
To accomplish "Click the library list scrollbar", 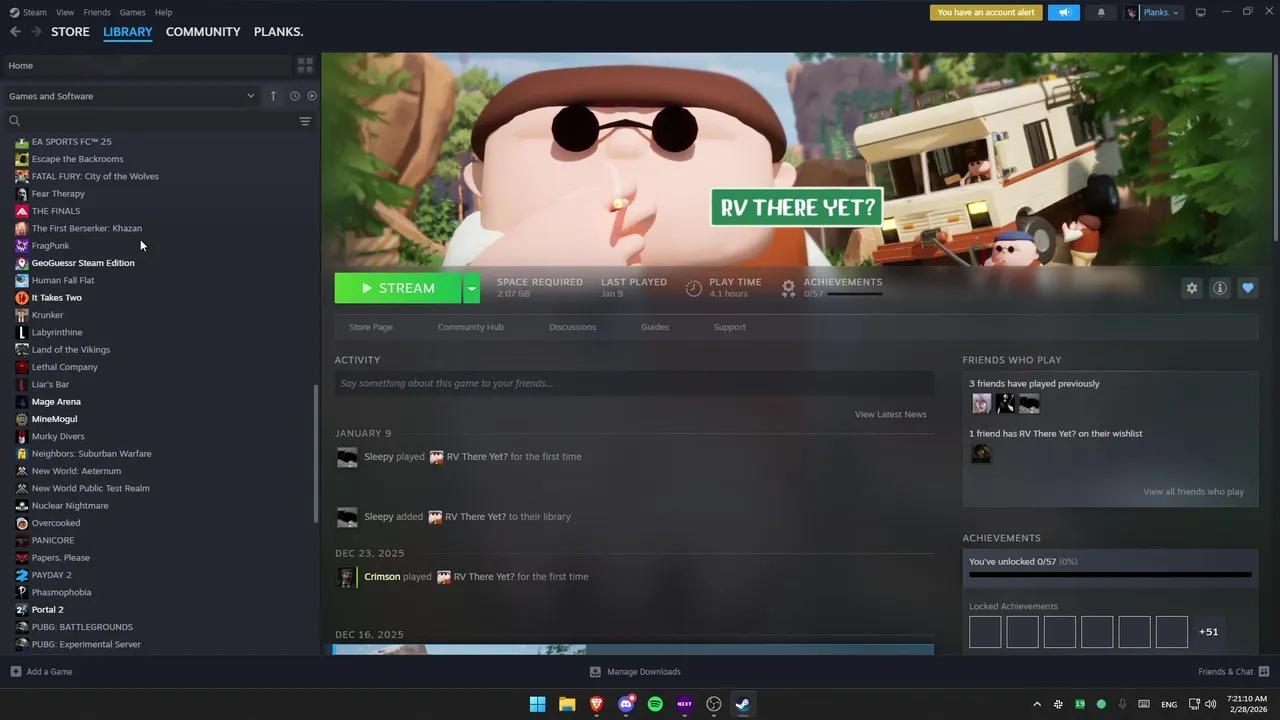I will (316, 455).
